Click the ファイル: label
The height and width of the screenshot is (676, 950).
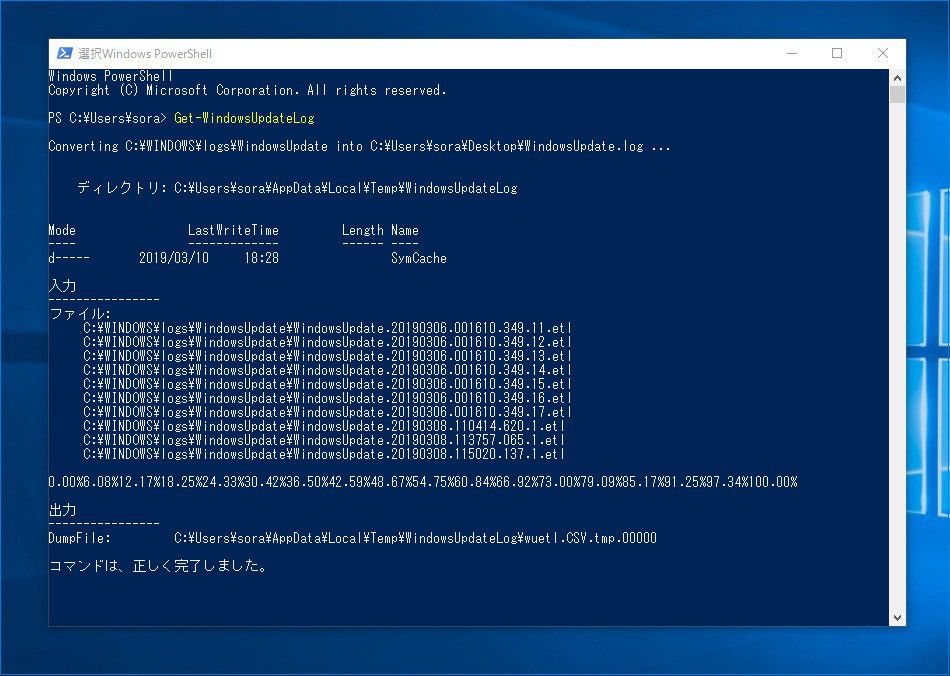80,314
